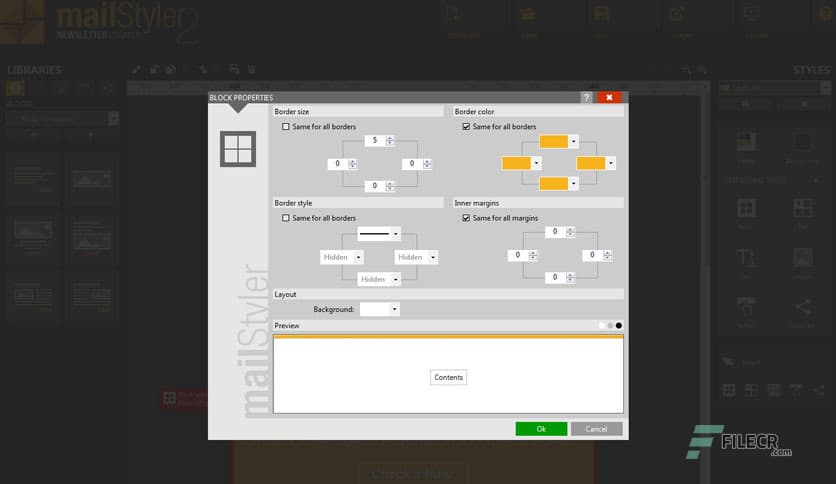Decrease the bottom inner margin spinner
Image resolution: width=836 pixels, height=484 pixels.
point(570,280)
